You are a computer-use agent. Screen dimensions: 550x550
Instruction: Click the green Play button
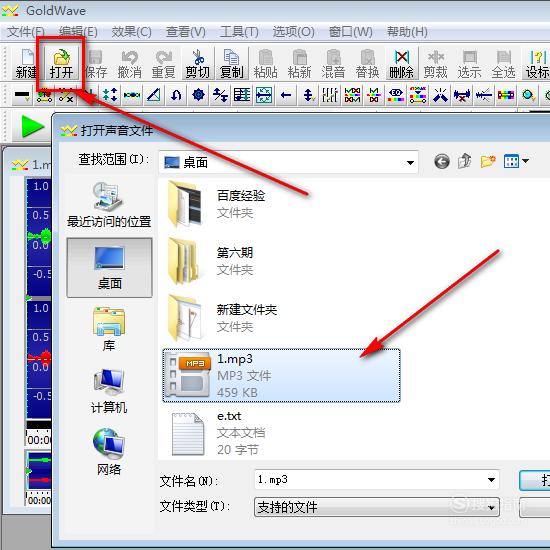coord(32,126)
